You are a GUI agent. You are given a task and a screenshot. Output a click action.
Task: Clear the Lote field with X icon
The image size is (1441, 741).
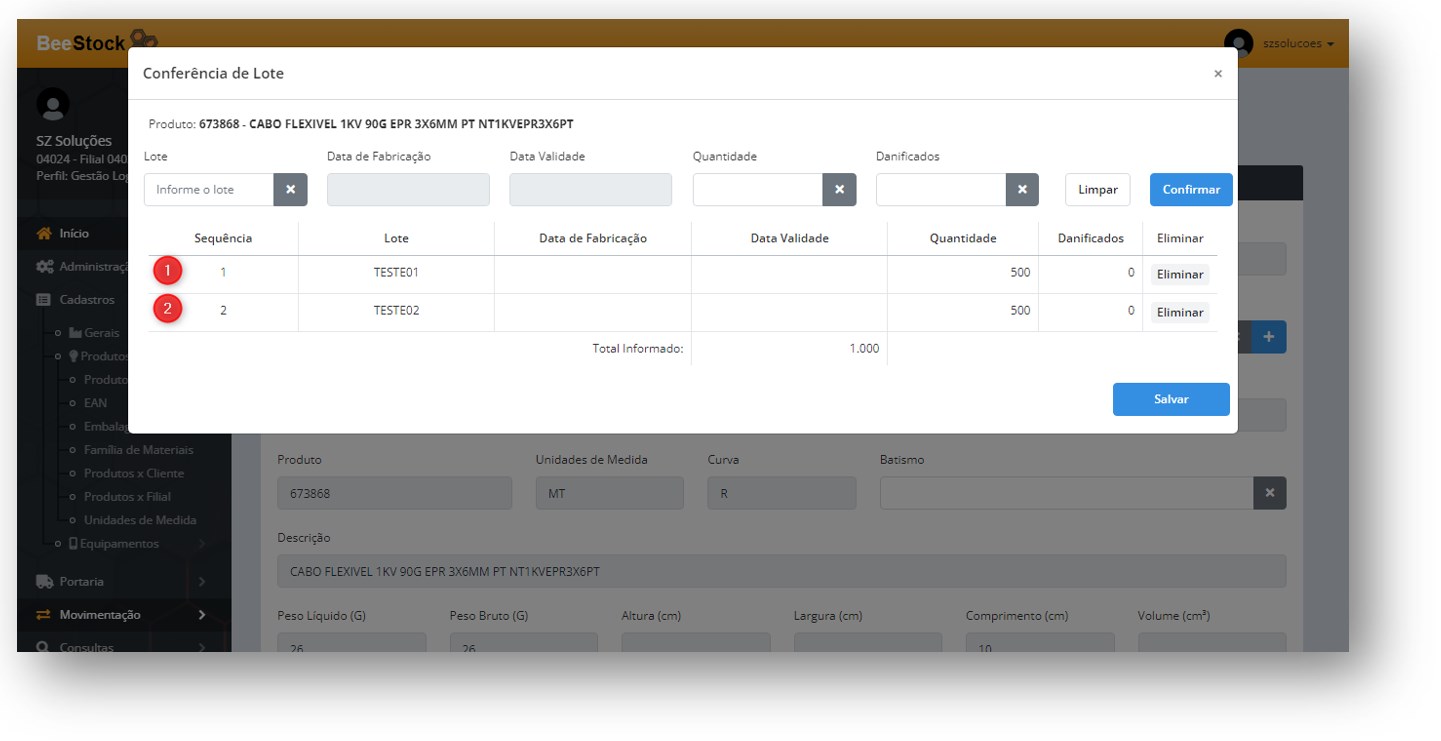click(x=290, y=190)
